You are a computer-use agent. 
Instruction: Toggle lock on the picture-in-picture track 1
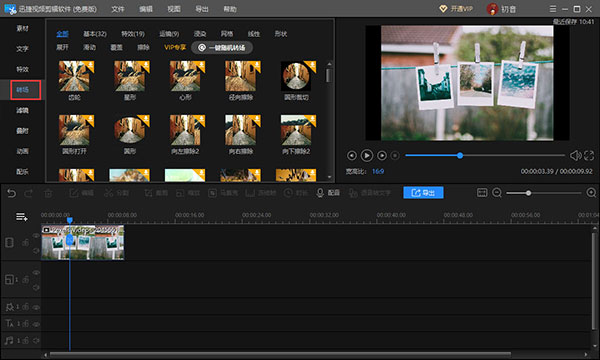click(25, 280)
